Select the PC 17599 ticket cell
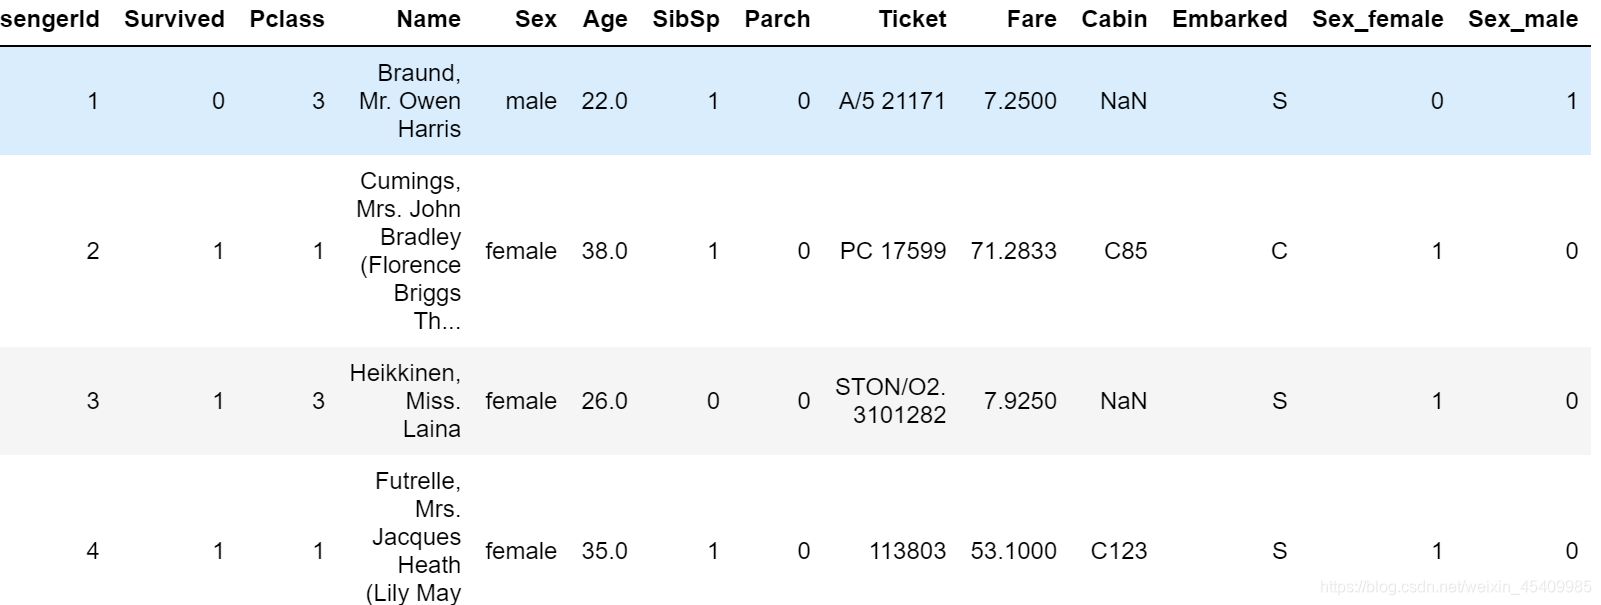 pyautogui.click(x=892, y=251)
